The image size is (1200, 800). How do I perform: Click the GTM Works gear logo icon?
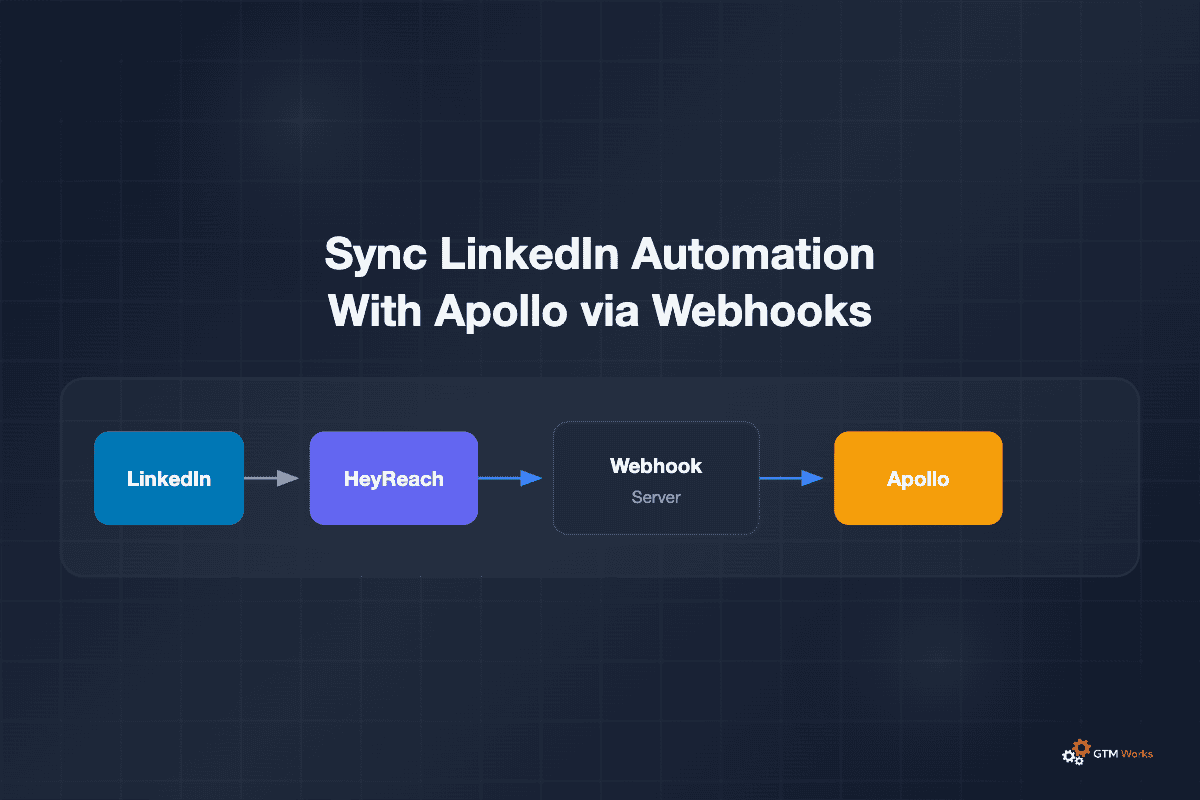point(1075,753)
